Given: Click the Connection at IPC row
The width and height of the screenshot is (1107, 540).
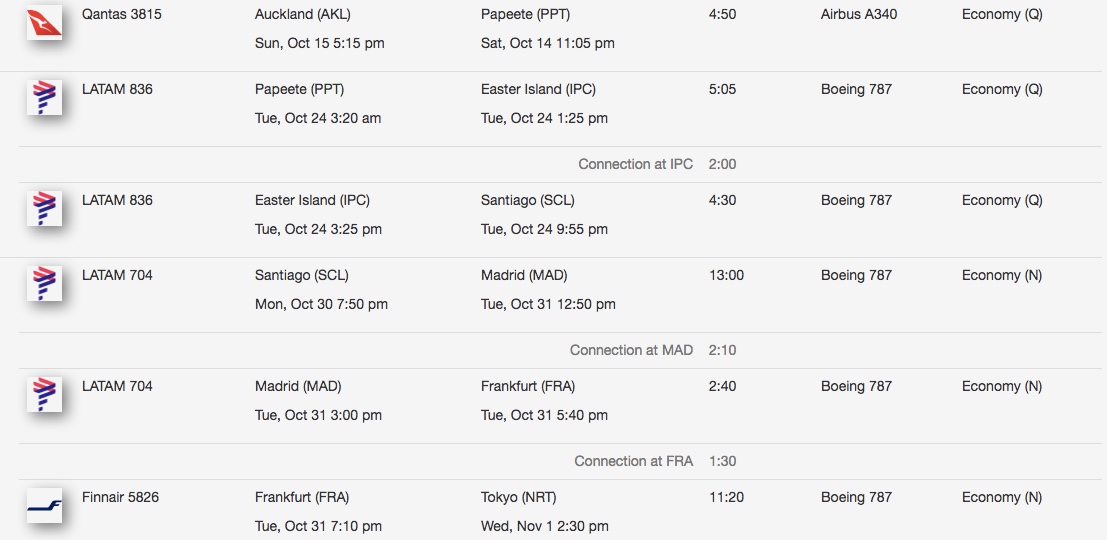Looking at the screenshot, I should (x=561, y=164).
